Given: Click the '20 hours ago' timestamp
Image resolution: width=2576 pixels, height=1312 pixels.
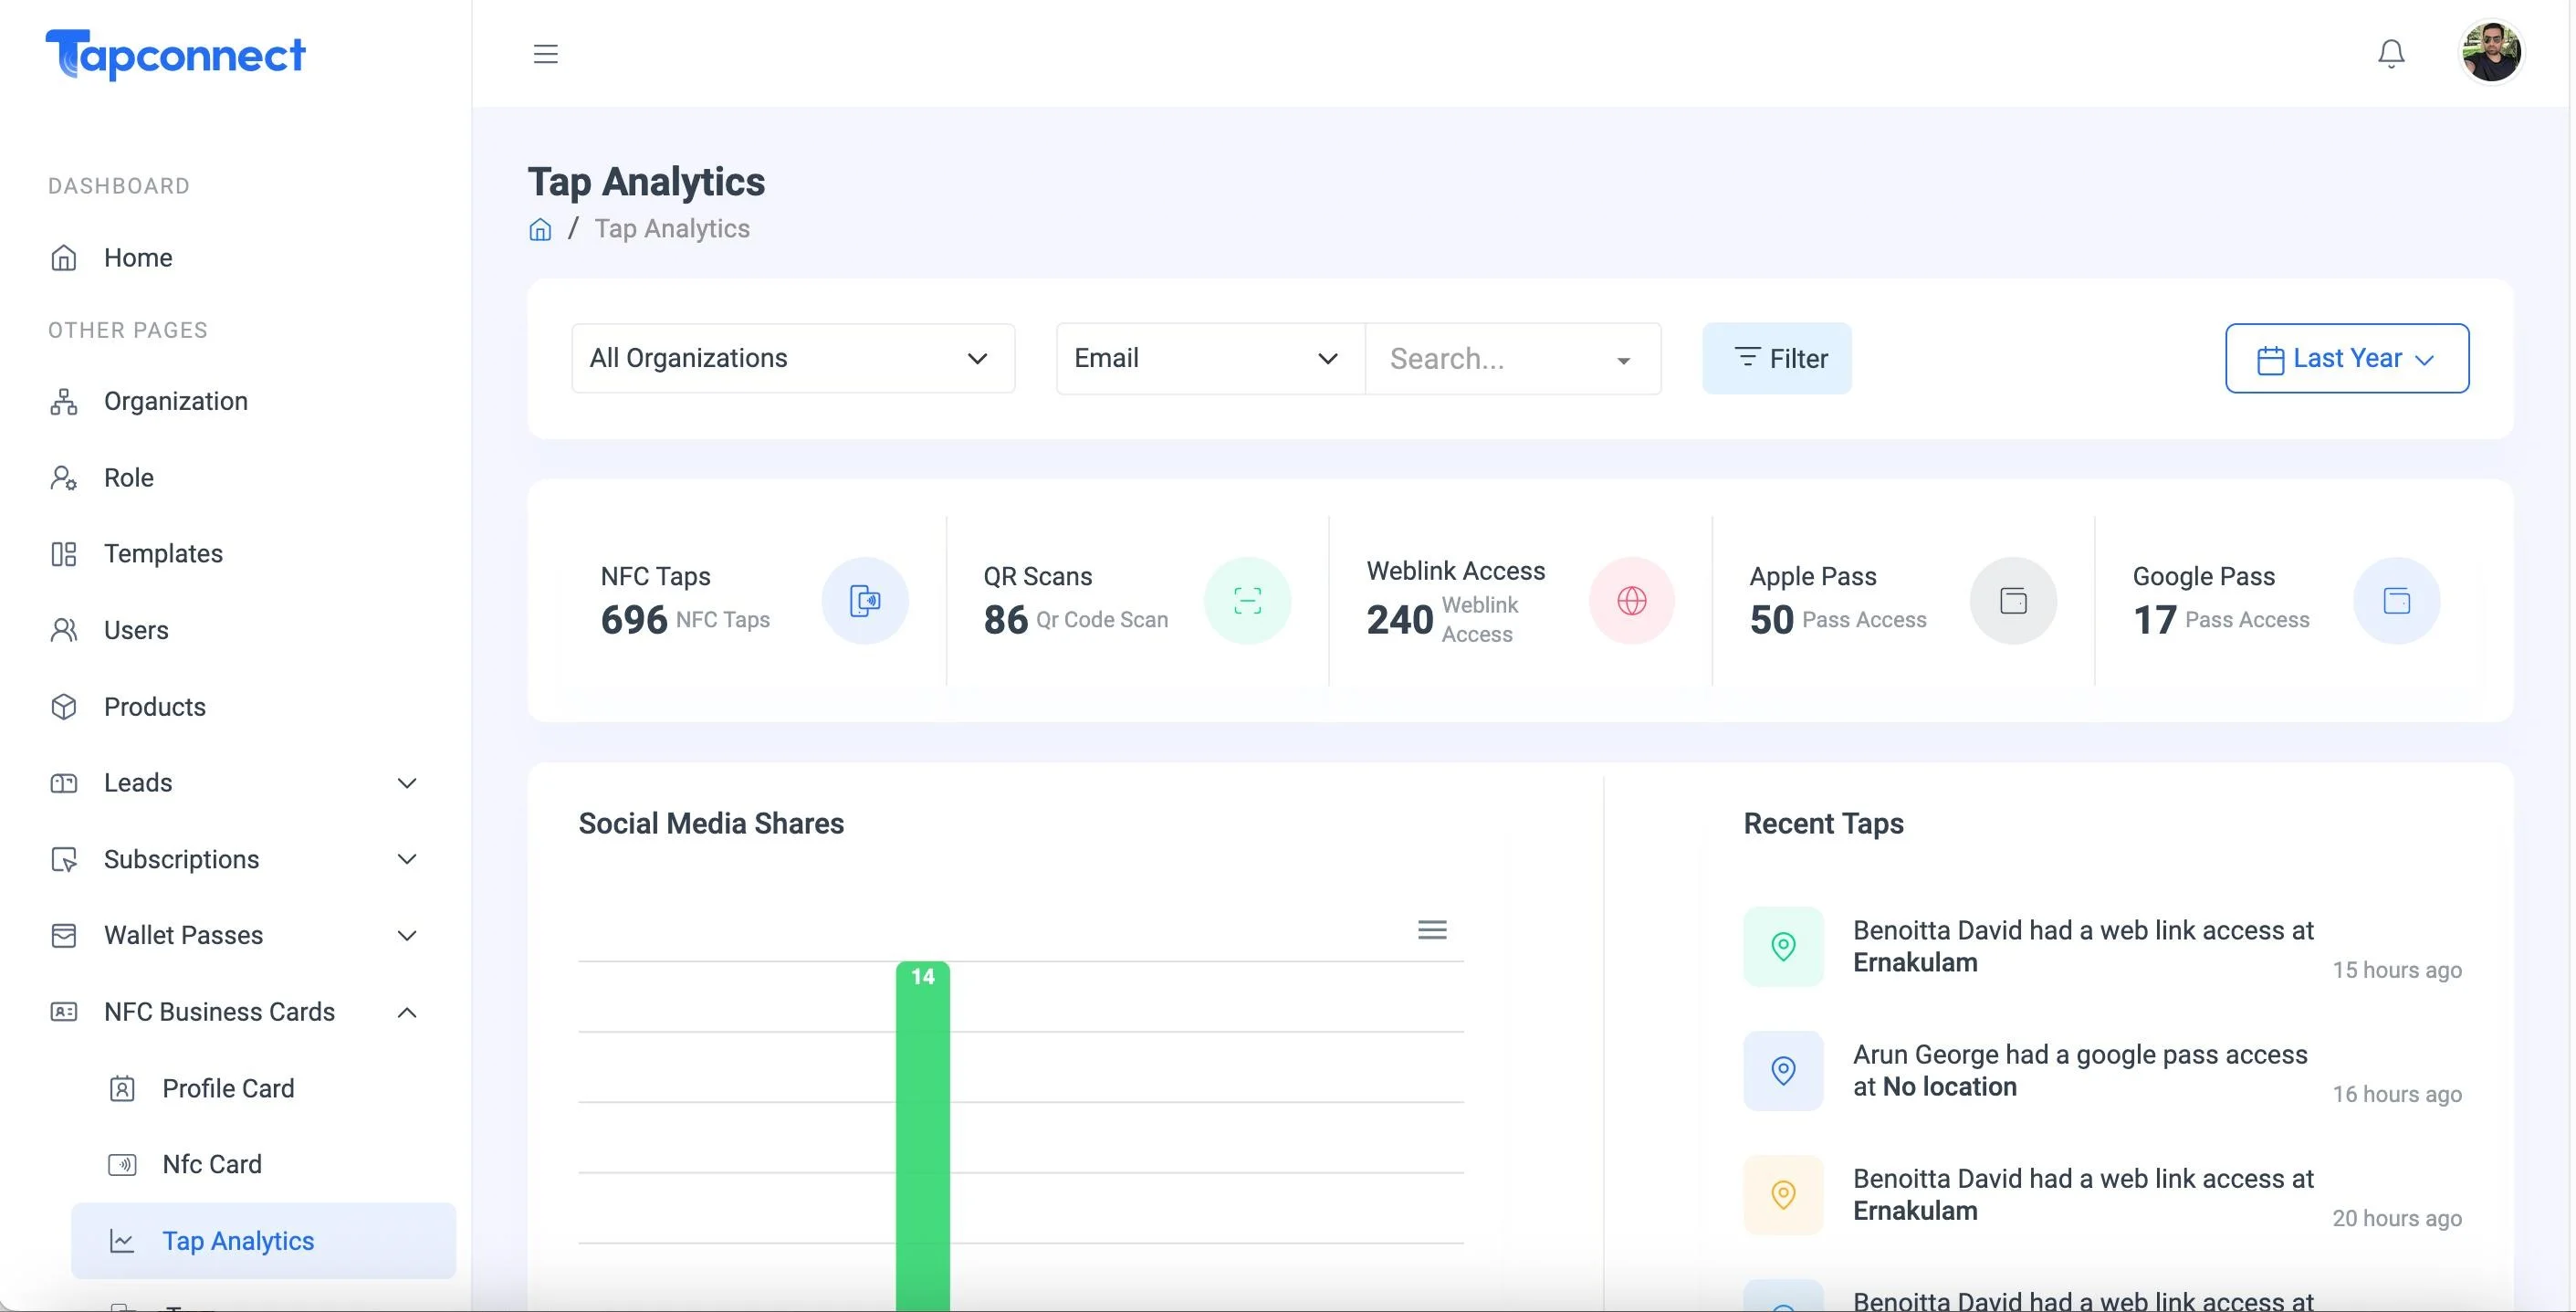Looking at the screenshot, I should (x=2397, y=1218).
